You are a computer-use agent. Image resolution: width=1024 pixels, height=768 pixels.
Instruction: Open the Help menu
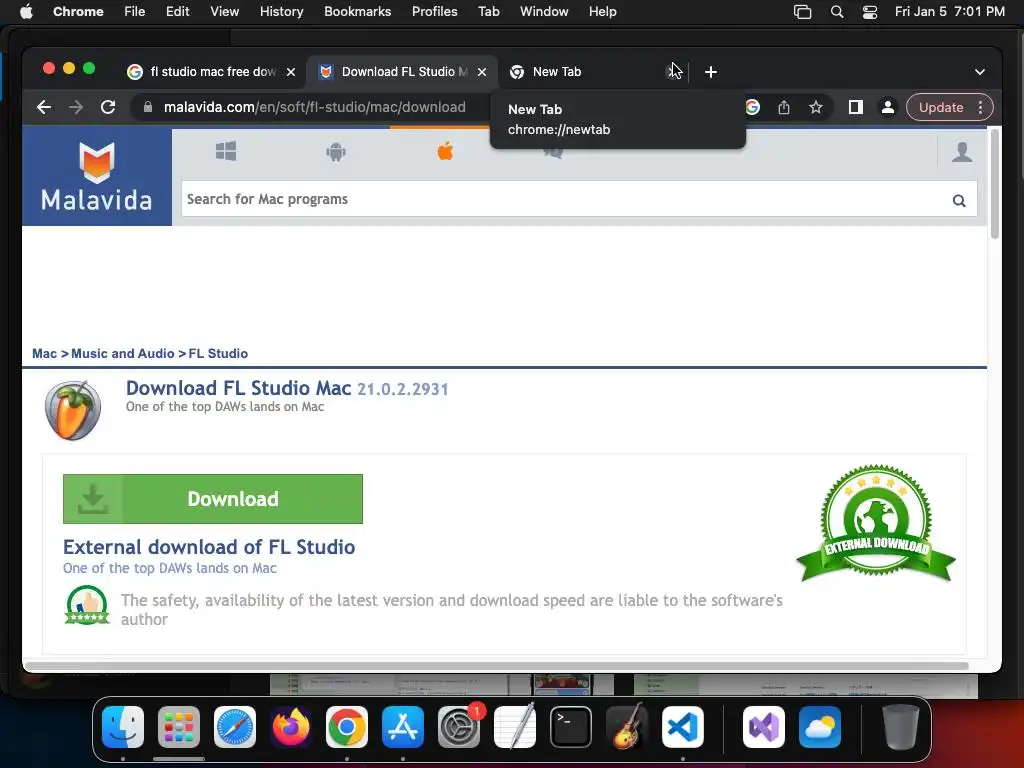tap(602, 12)
